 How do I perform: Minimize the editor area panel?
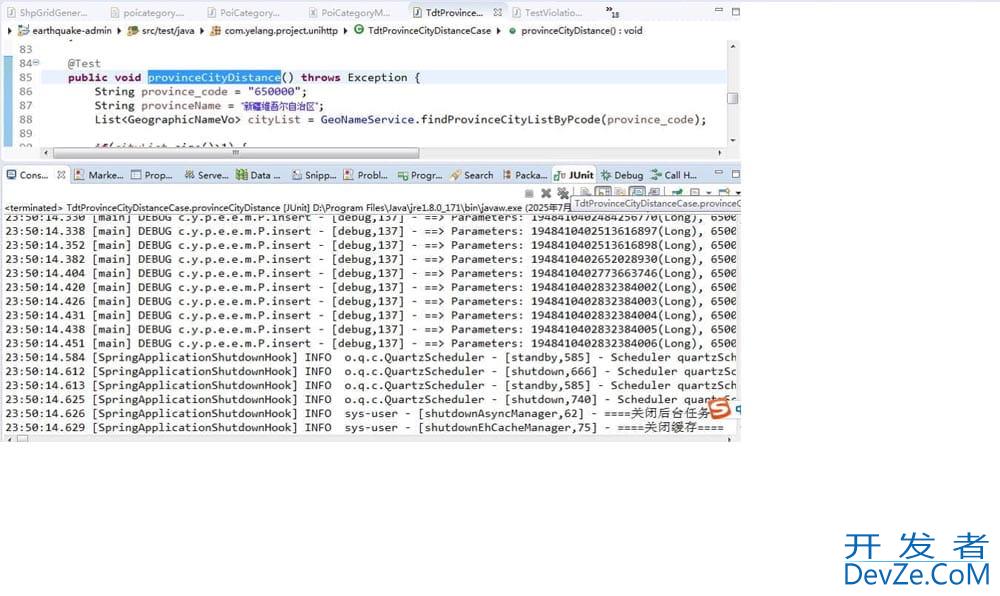(x=718, y=12)
